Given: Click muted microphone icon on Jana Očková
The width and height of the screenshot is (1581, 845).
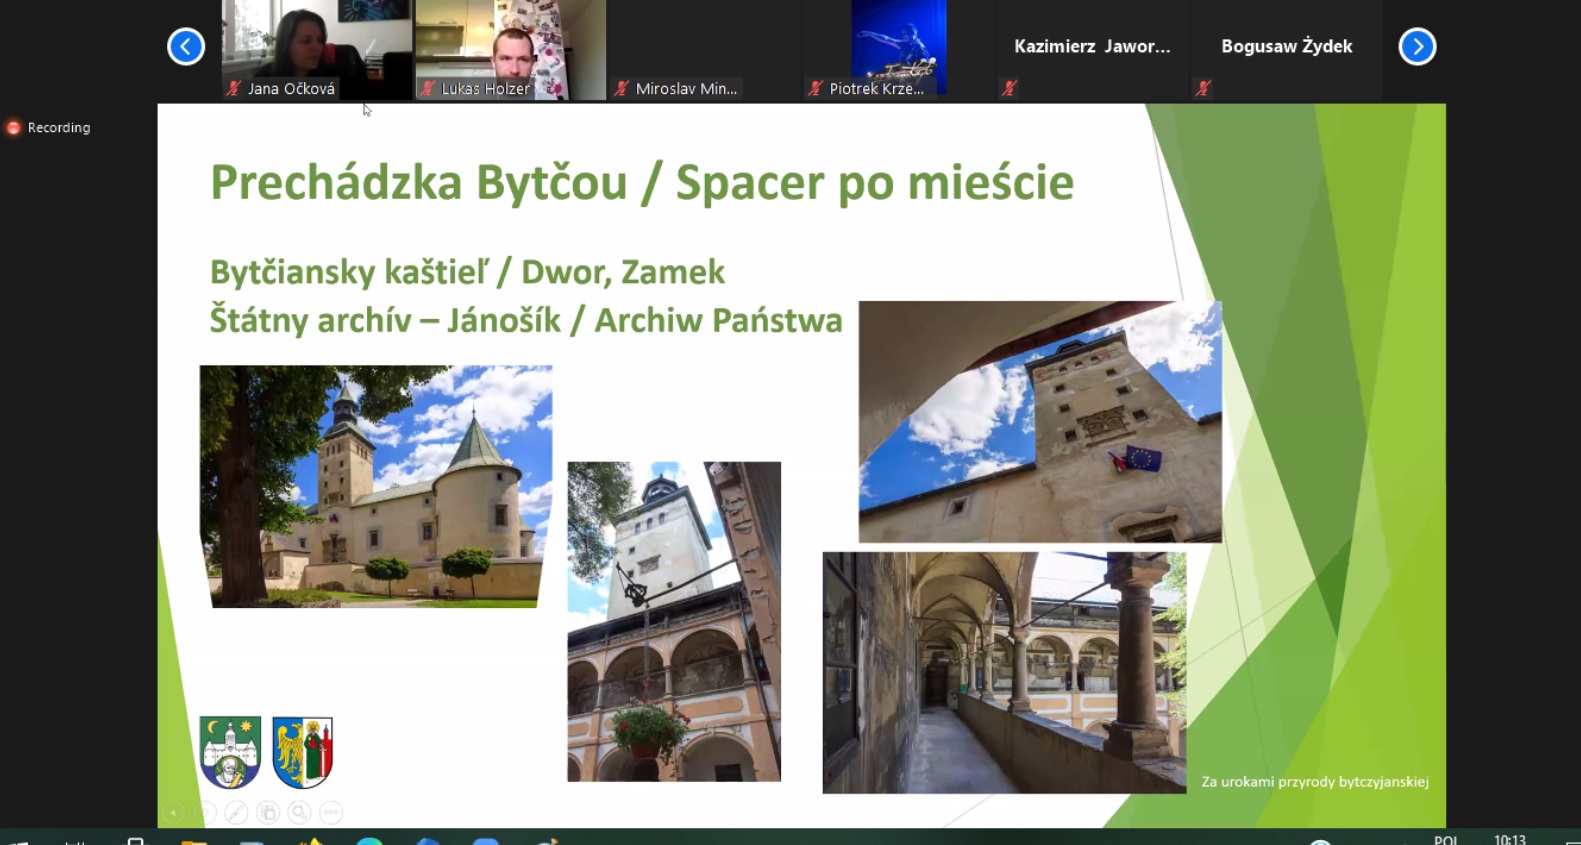Looking at the screenshot, I should (x=234, y=89).
